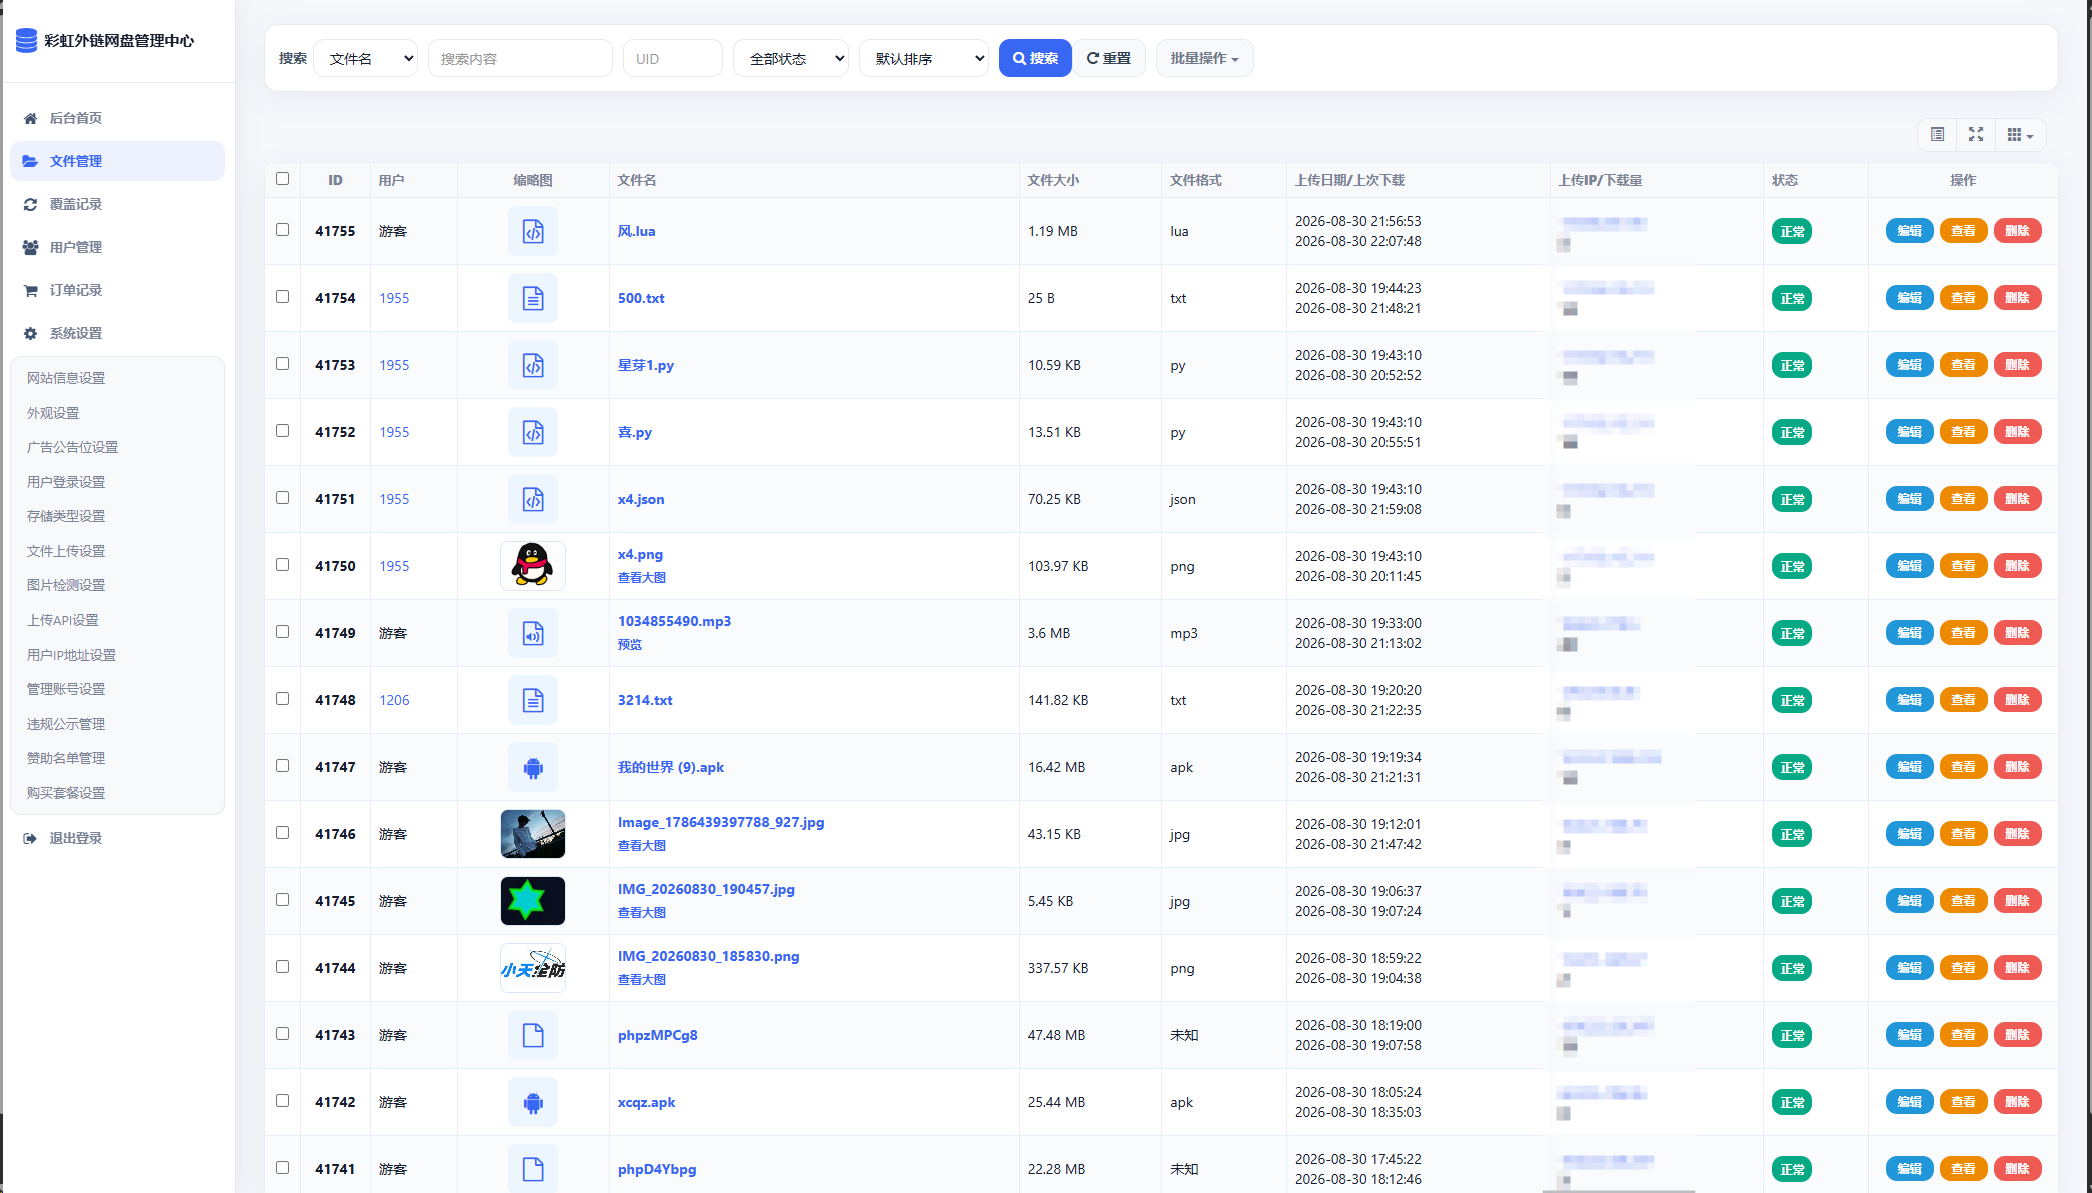
Task: Toggle the select-all checkbox in table header
Action: click(282, 179)
